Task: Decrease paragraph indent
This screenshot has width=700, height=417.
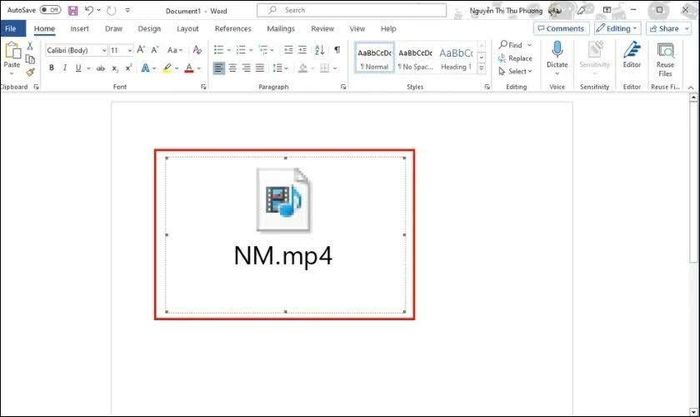Action: click(288, 50)
